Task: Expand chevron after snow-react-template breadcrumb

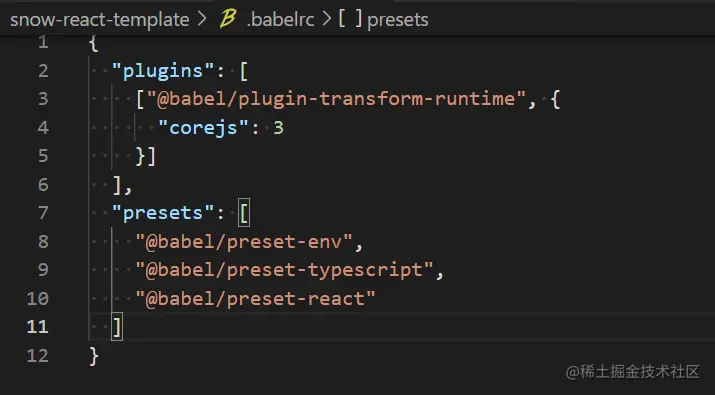Action: pos(202,19)
